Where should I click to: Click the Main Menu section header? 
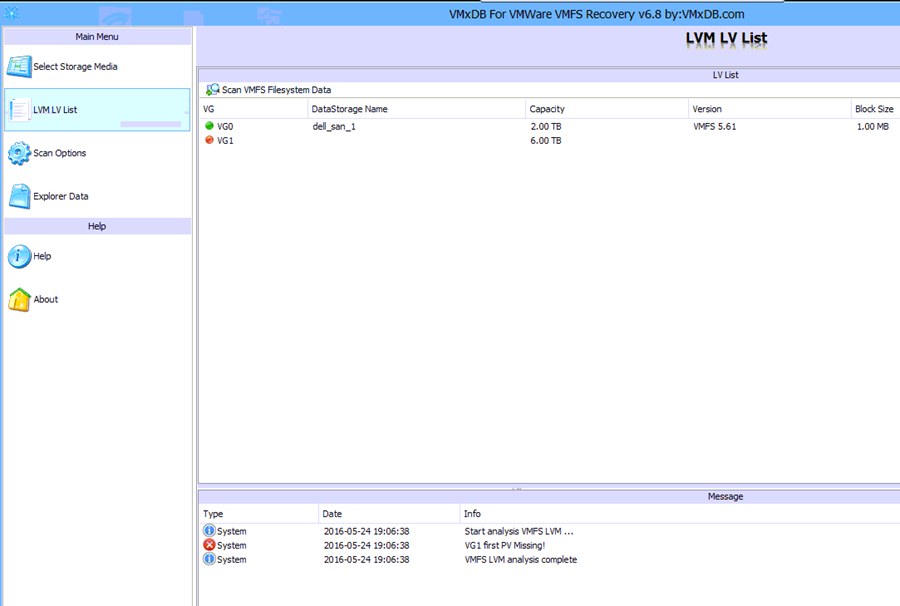click(97, 37)
